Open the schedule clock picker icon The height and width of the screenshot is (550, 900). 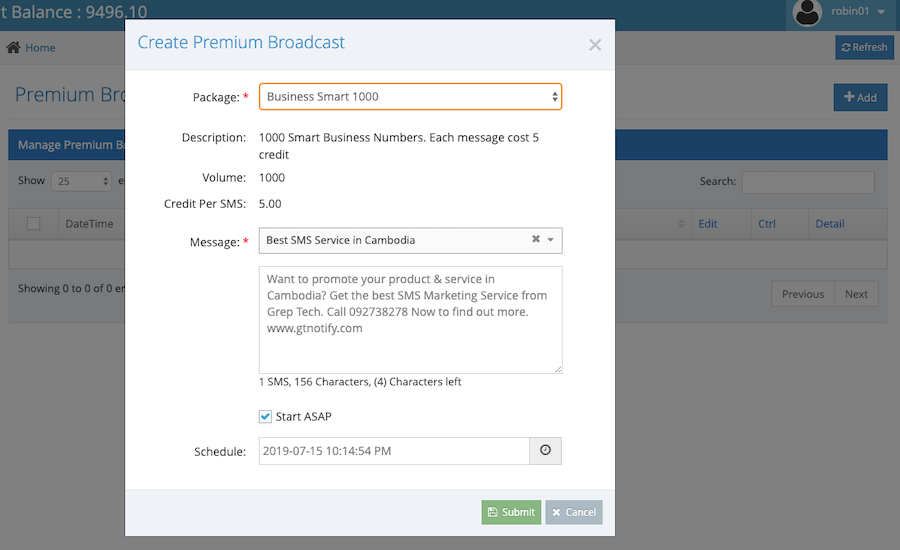(545, 451)
